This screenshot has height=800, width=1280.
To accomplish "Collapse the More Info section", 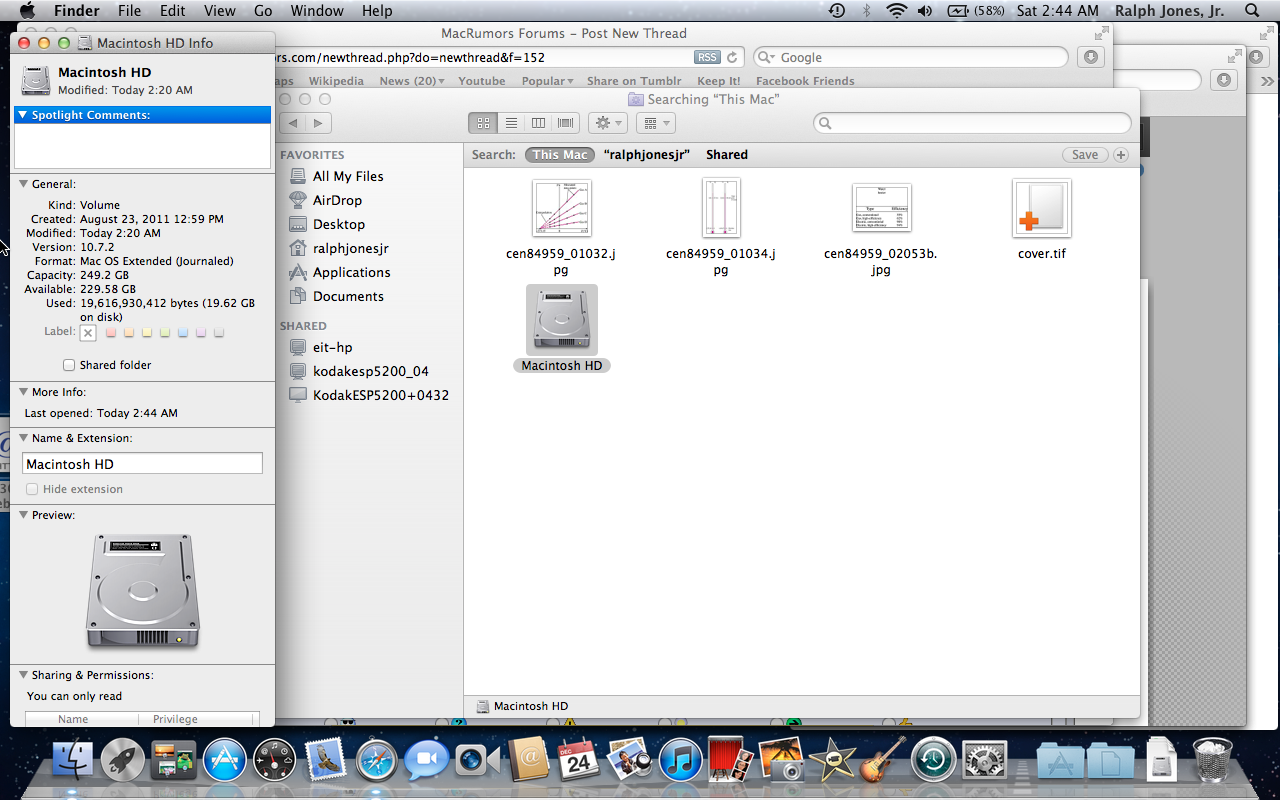I will 23,392.
